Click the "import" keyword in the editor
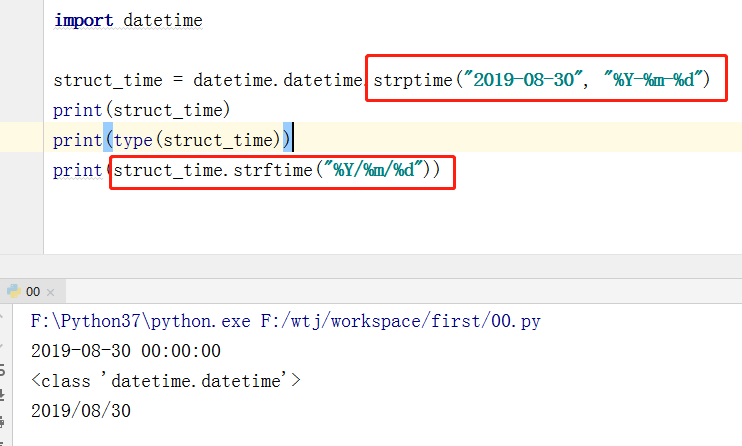Image resolution: width=742 pixels, height=446 pixels. pos(83,20)
